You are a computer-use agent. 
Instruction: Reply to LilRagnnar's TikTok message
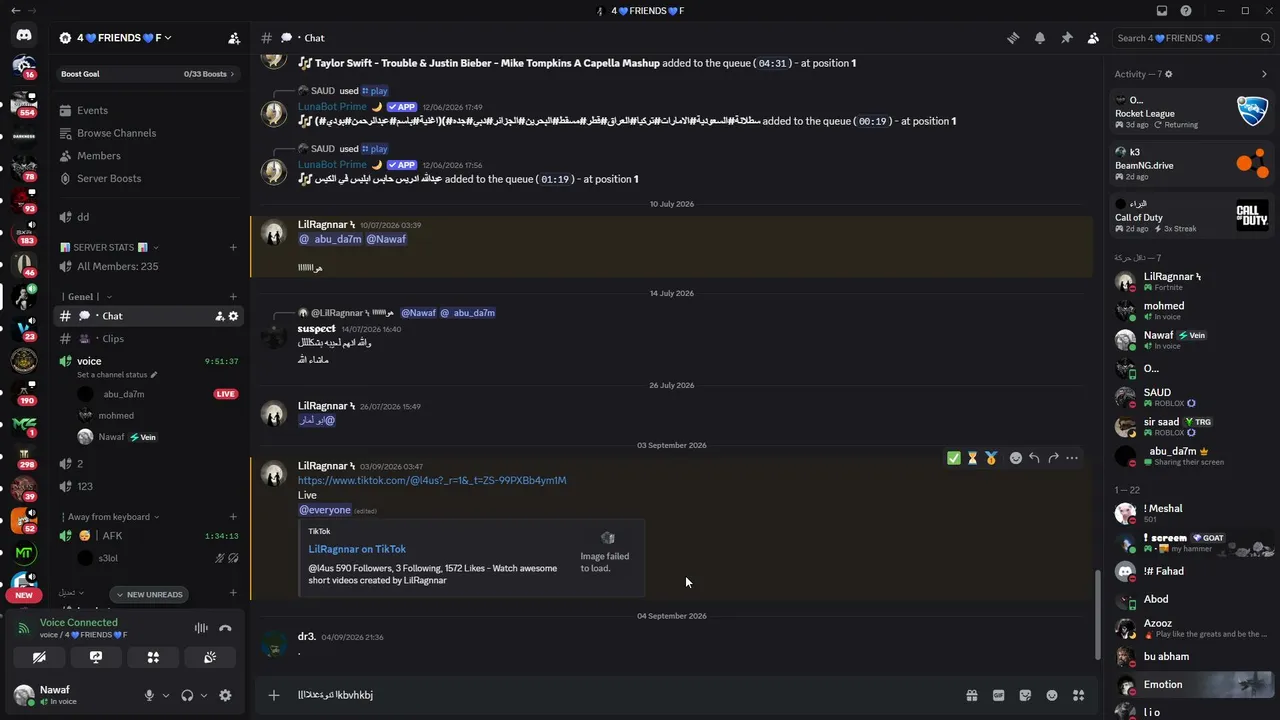[x=1034, y=458]
